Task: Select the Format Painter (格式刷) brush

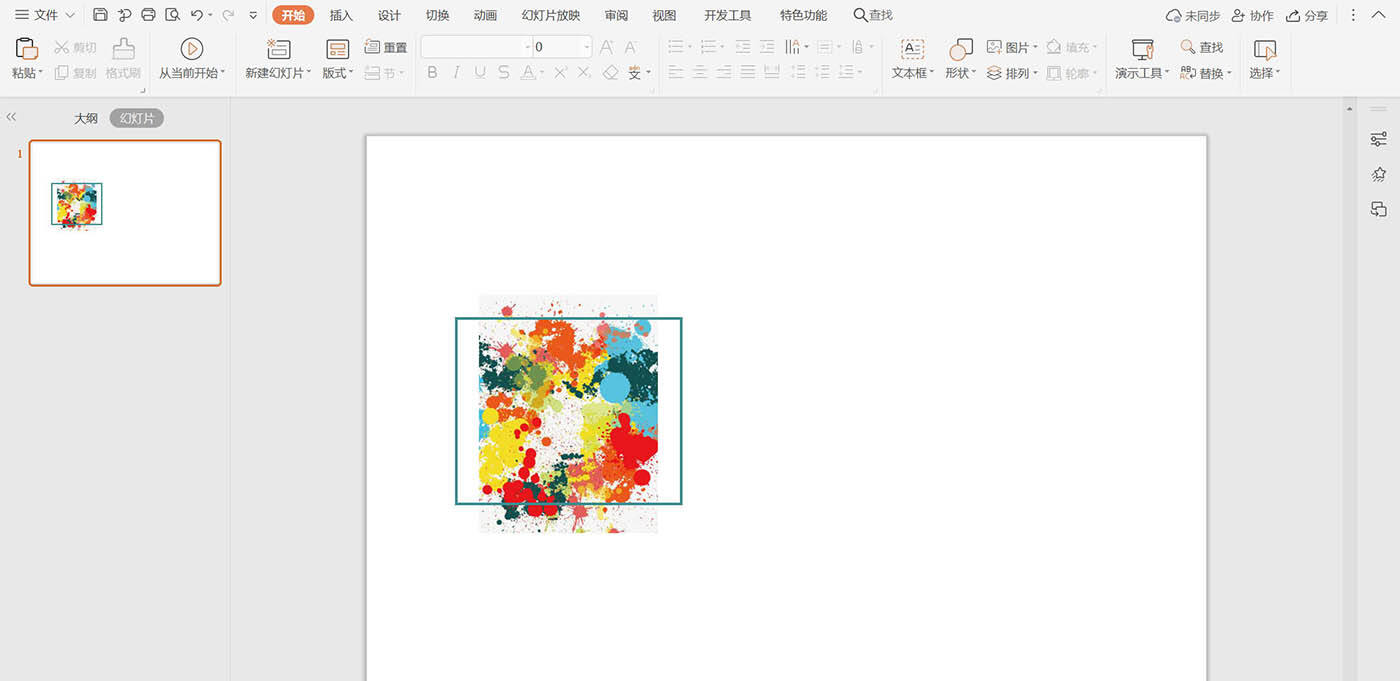Action: [x=123, y=59]
